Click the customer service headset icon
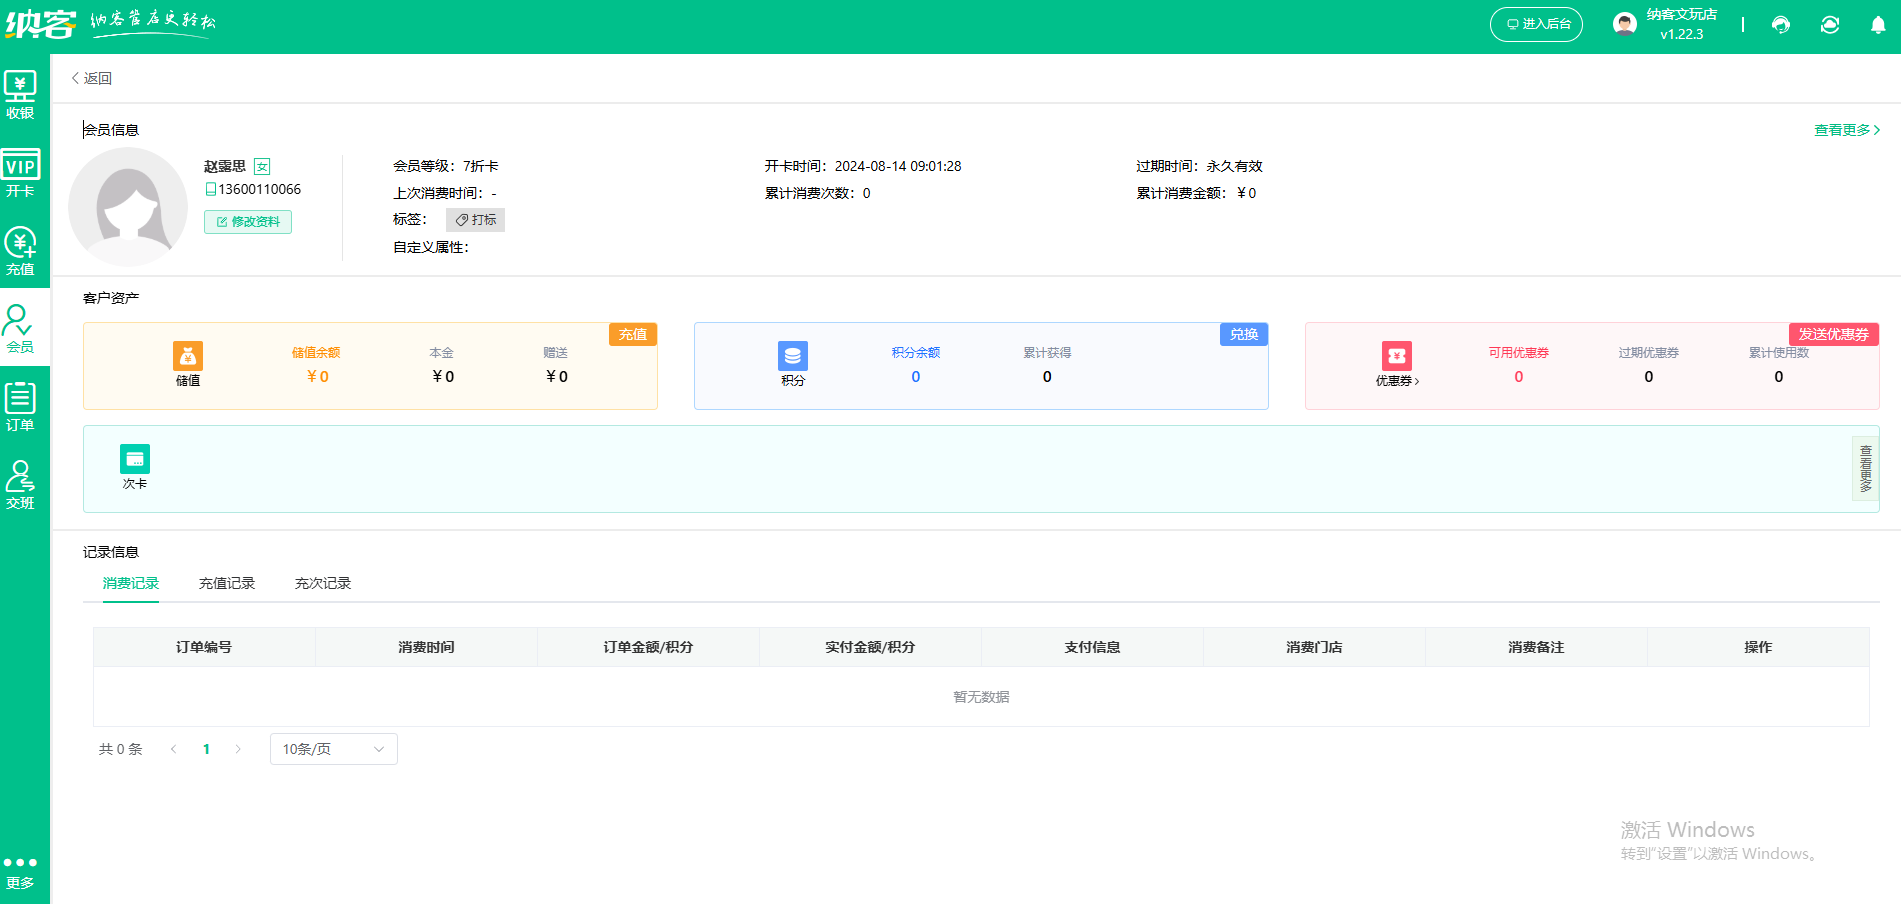The image size is (1901, 904). click(1781, 25)
